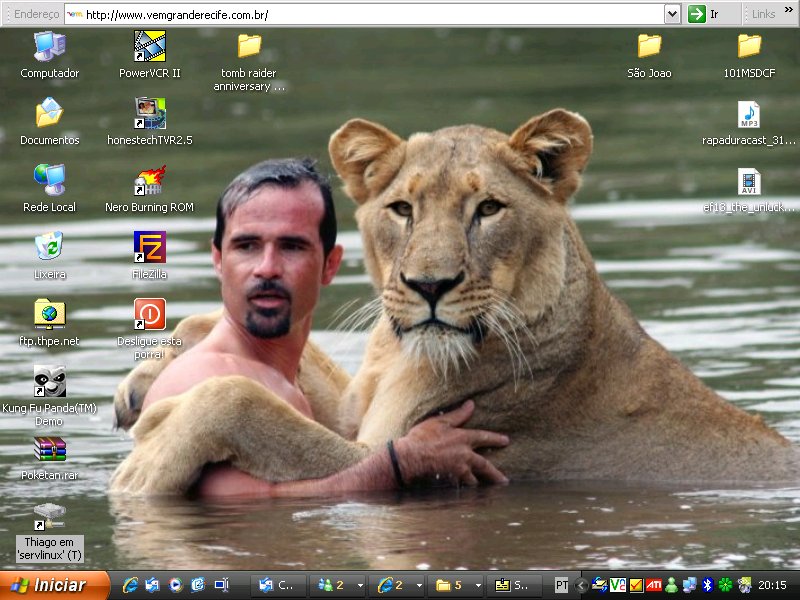This screenshot has width=800, height=600.
Task: Launch Internet Explorer from Quick Launch
Action: [130, 585]
